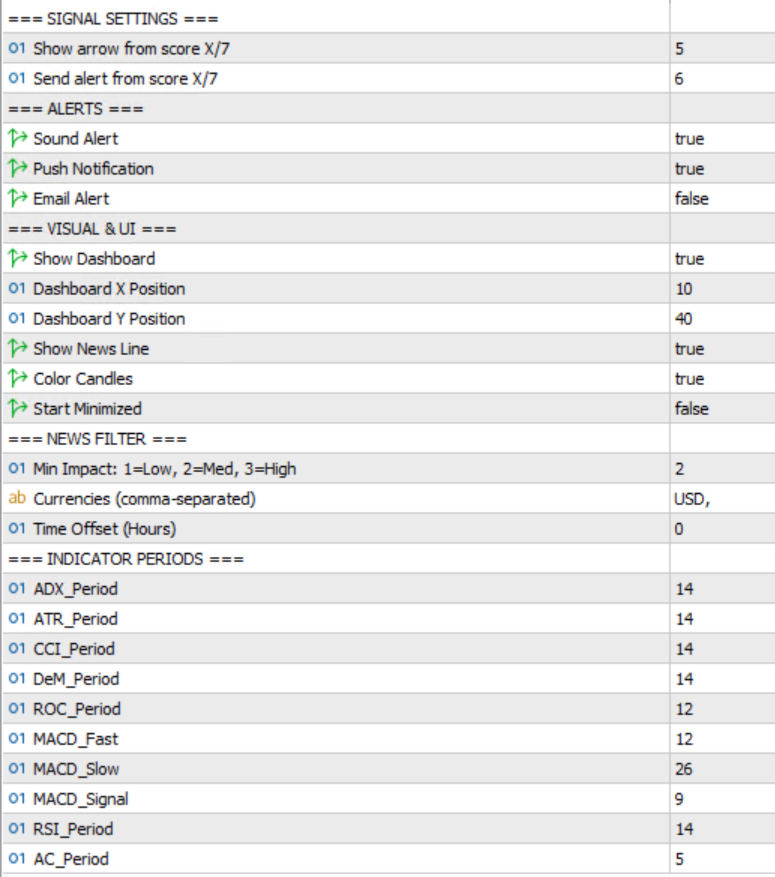Click the boolean icon beside Show Dashboard
Screen dimensions: 775x877
[x=17, y=259]
